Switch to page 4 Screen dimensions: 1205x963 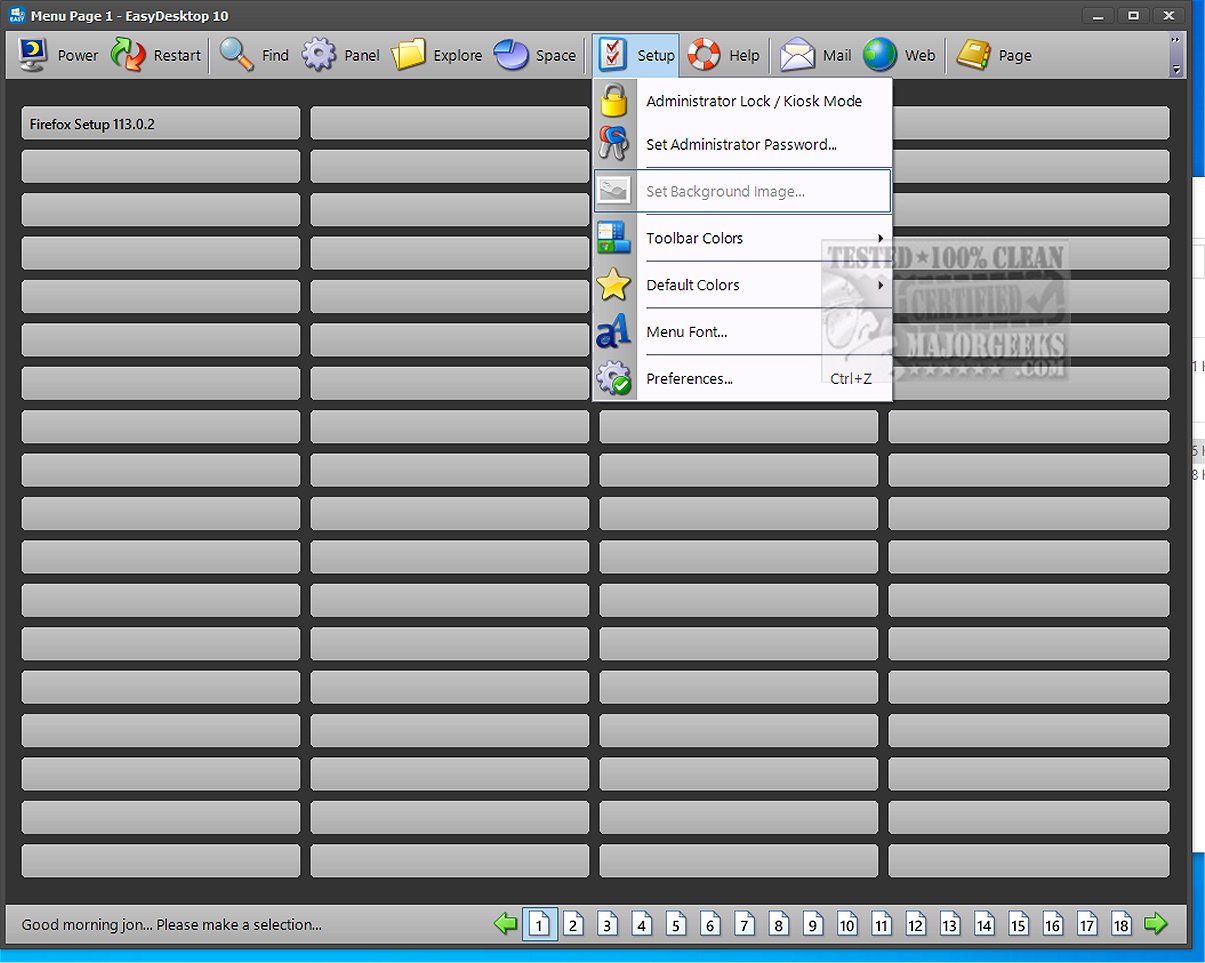click(x=642, y=925)
